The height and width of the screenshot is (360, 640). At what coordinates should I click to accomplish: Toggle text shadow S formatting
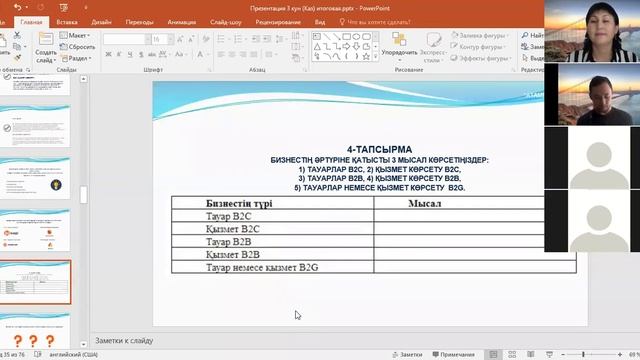click(141, 54)
